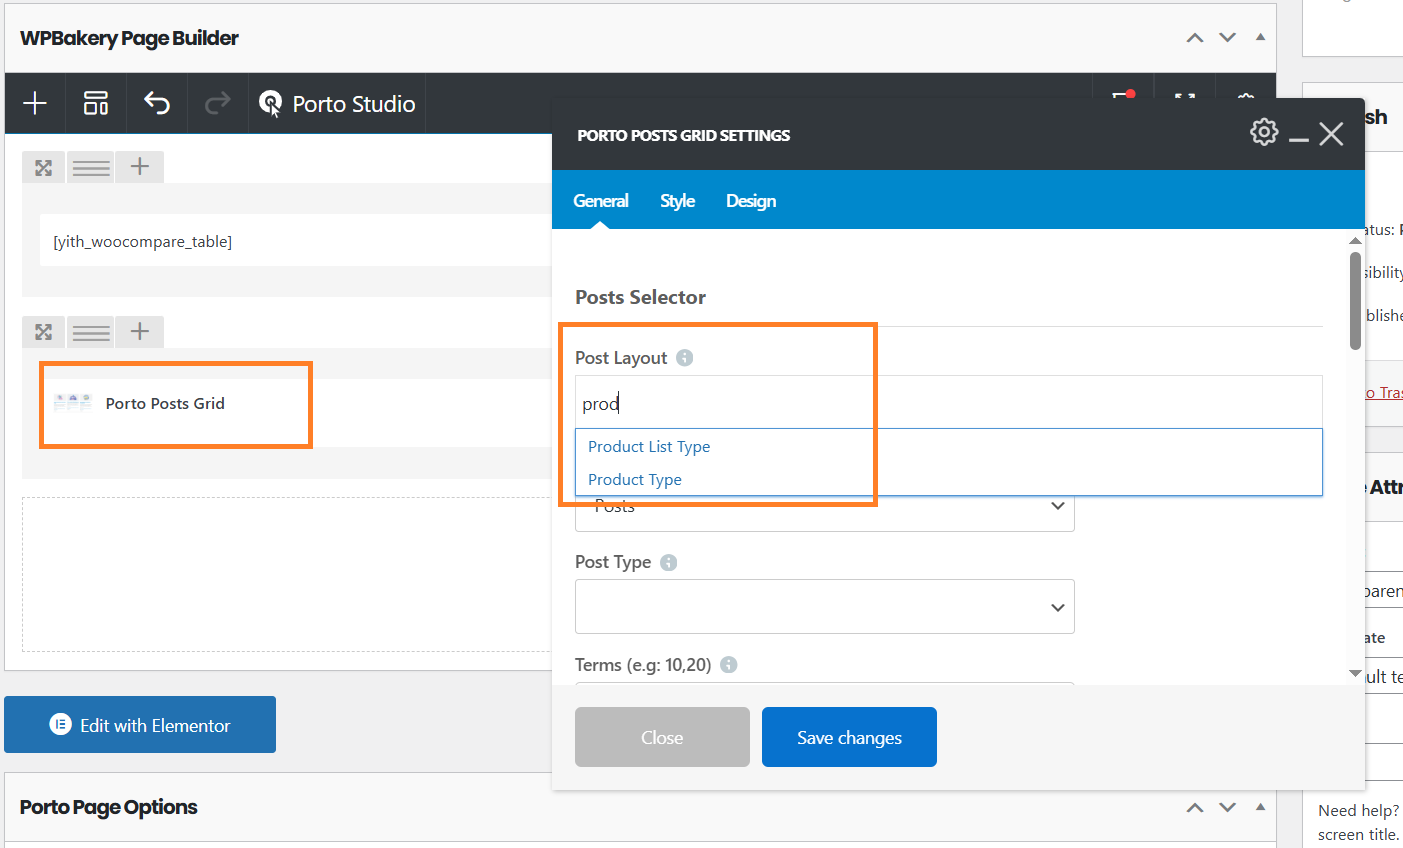Click the Redo arrow in WPBakery toolbar
Screen dimensions: 1403x848
click(218, 103)
